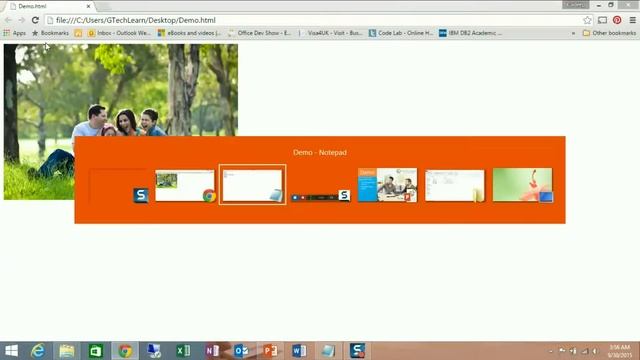Open the Notepad taskbar icon
This screenshot has width=640, height=360.
pyautogui.click(x=328, y=351)
